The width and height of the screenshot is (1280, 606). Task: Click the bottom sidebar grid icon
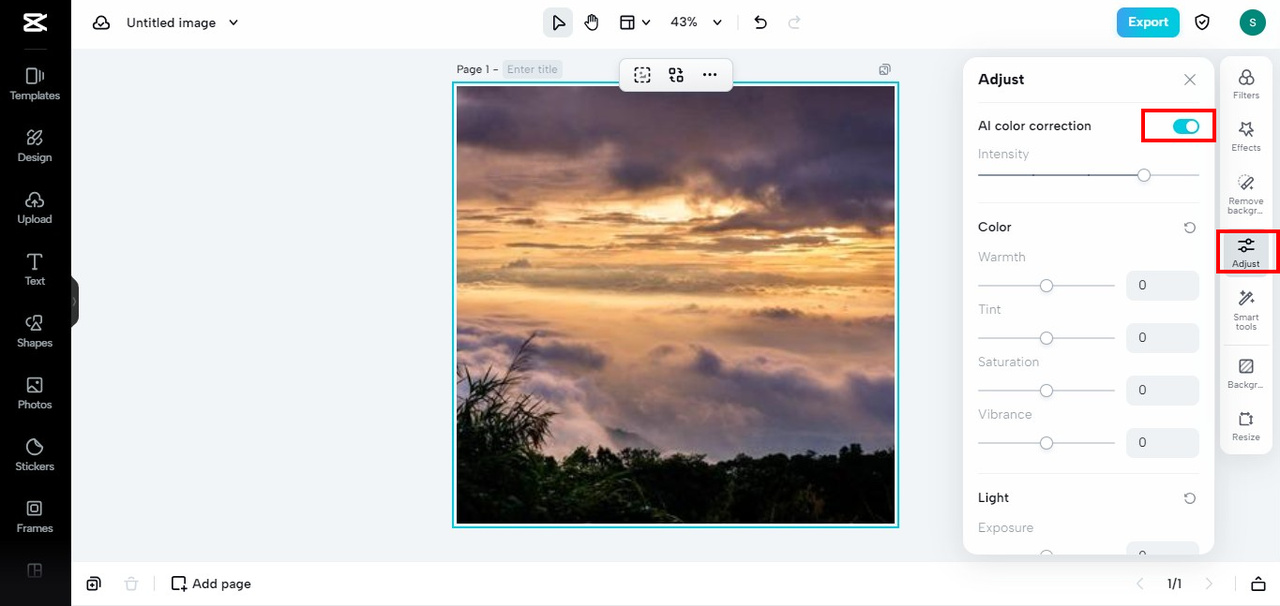click(x=35, y=571)
